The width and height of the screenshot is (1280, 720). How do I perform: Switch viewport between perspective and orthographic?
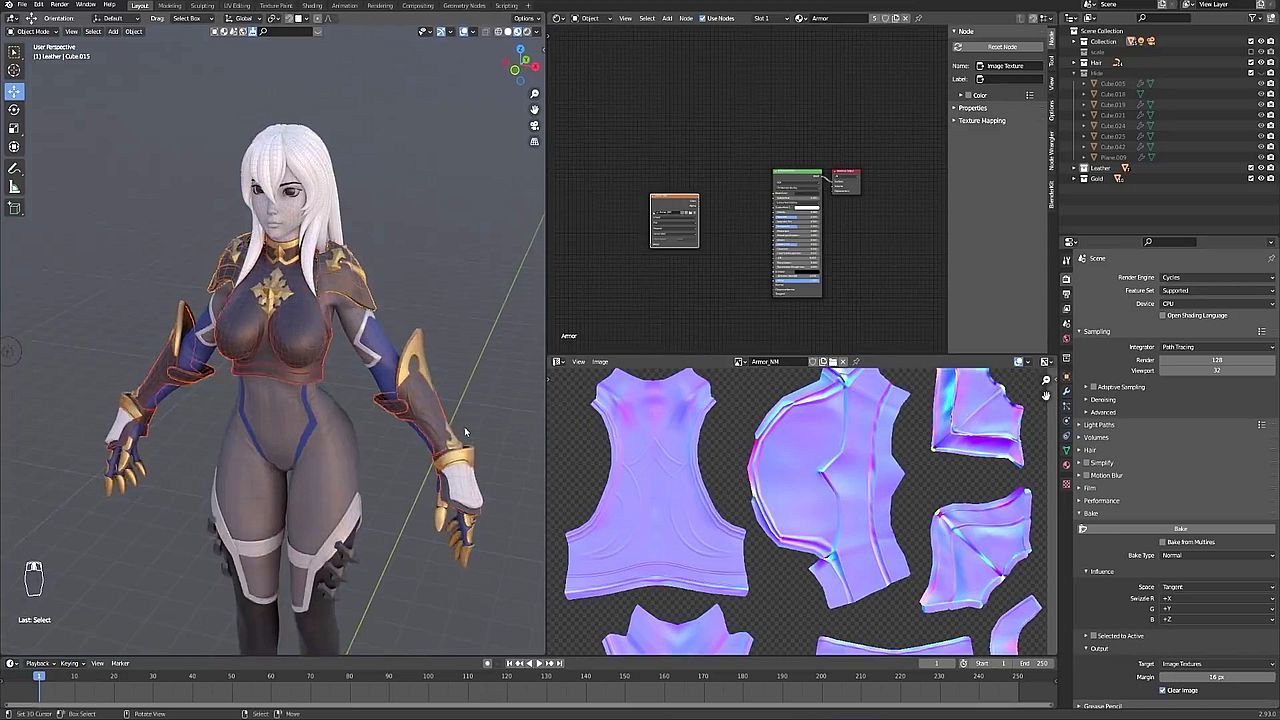[534, 141]
